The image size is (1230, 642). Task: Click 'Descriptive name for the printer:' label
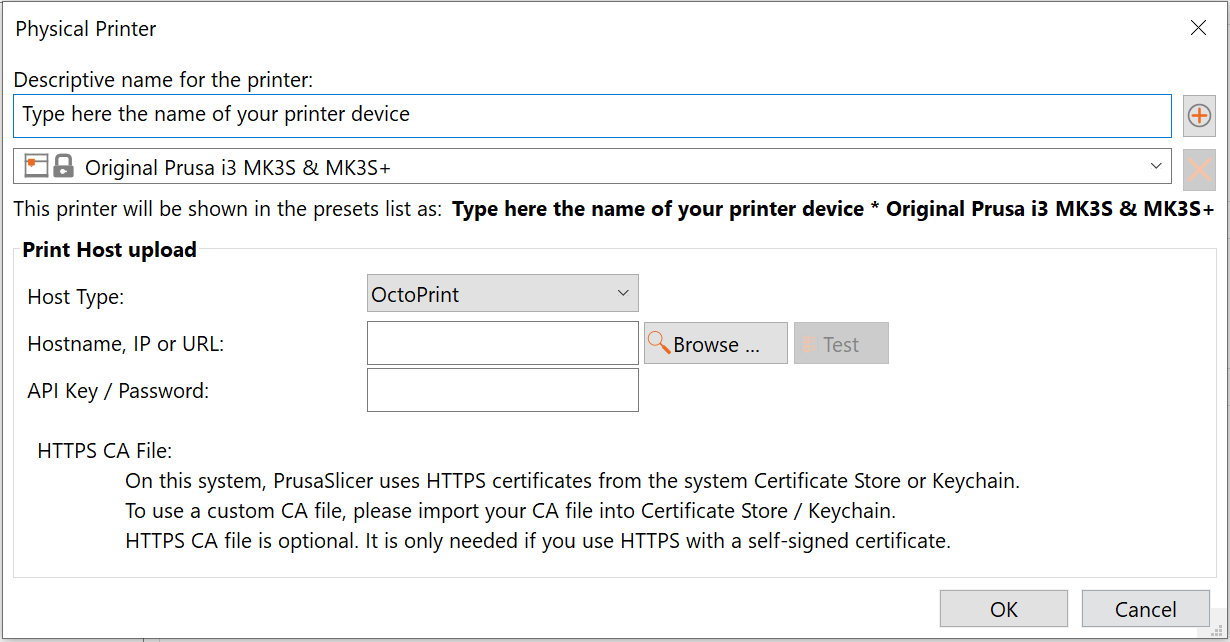[x=164, y=80]
